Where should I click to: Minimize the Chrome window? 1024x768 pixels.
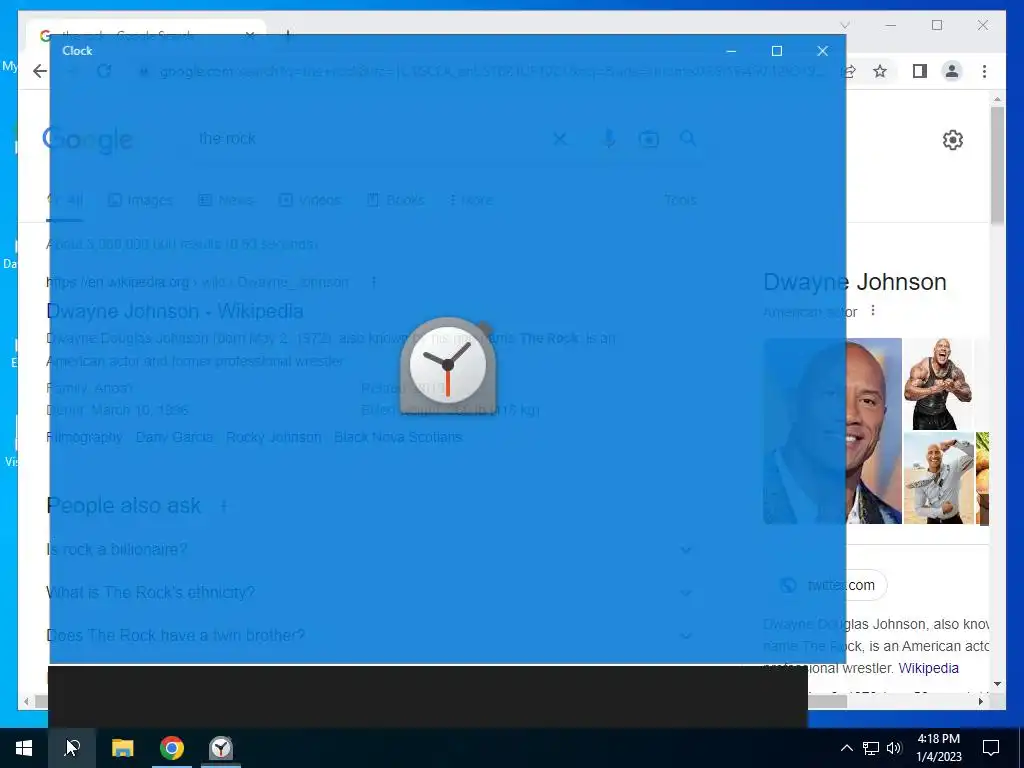pyautogui.click(x=891, y=25)
